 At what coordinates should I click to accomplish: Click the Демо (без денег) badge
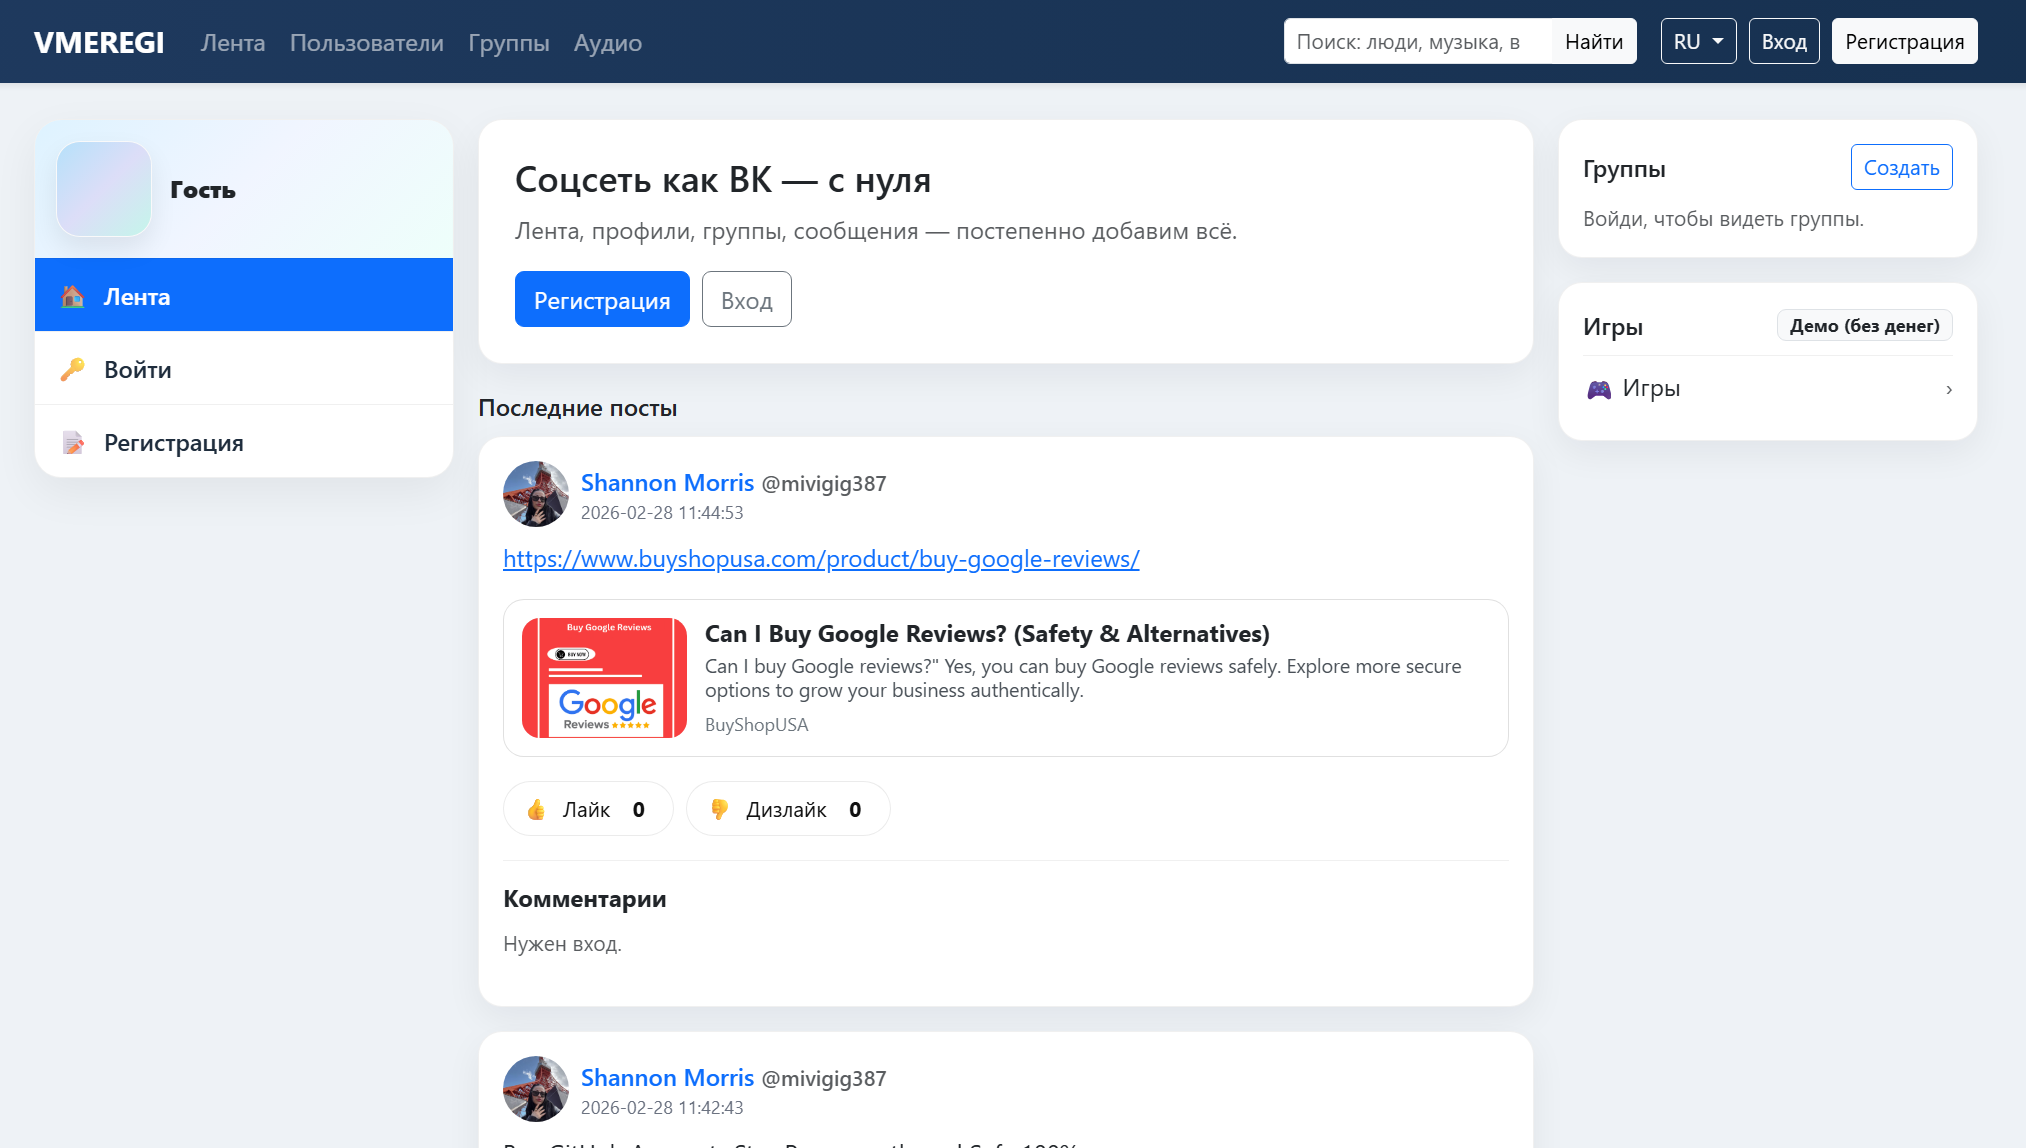tap(1864, 326)
